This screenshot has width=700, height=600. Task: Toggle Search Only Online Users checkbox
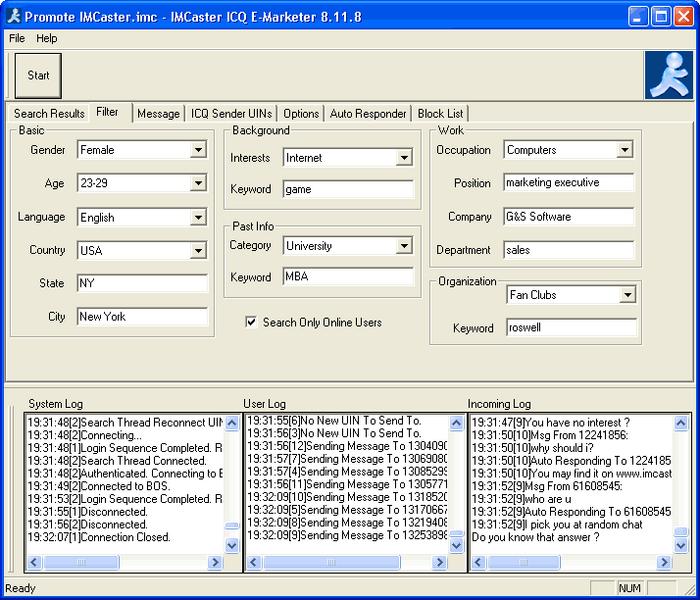click(251, 322)
